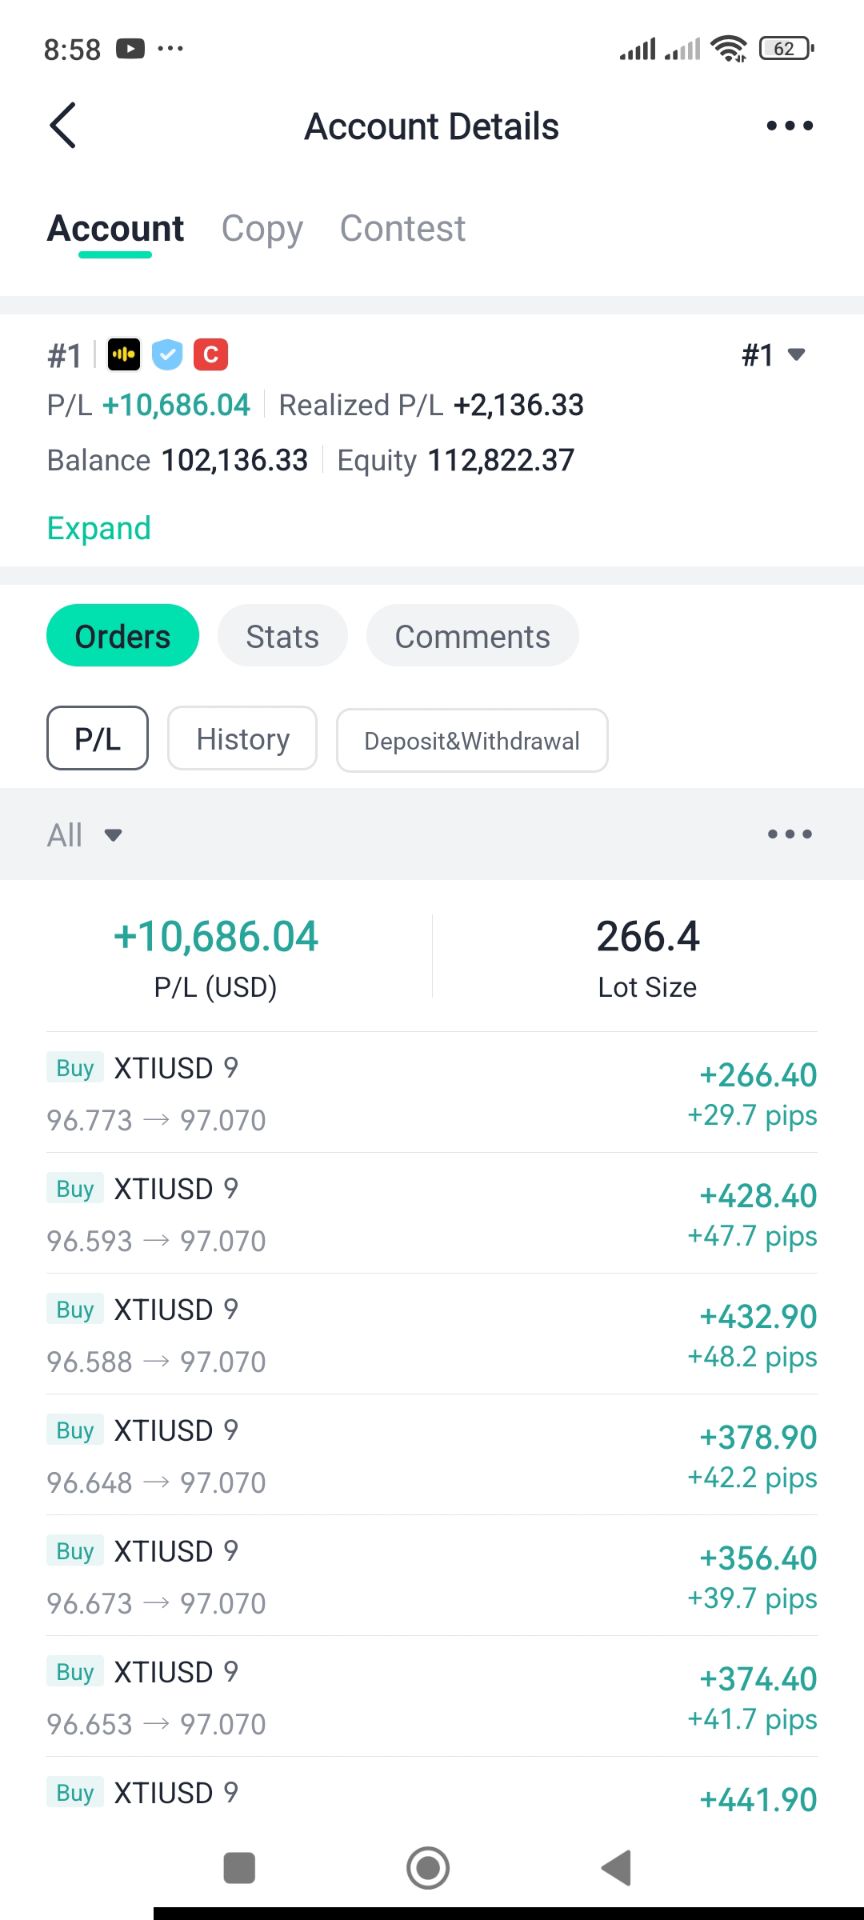Tap the back arrow in the header

click(x=63, y=126)
